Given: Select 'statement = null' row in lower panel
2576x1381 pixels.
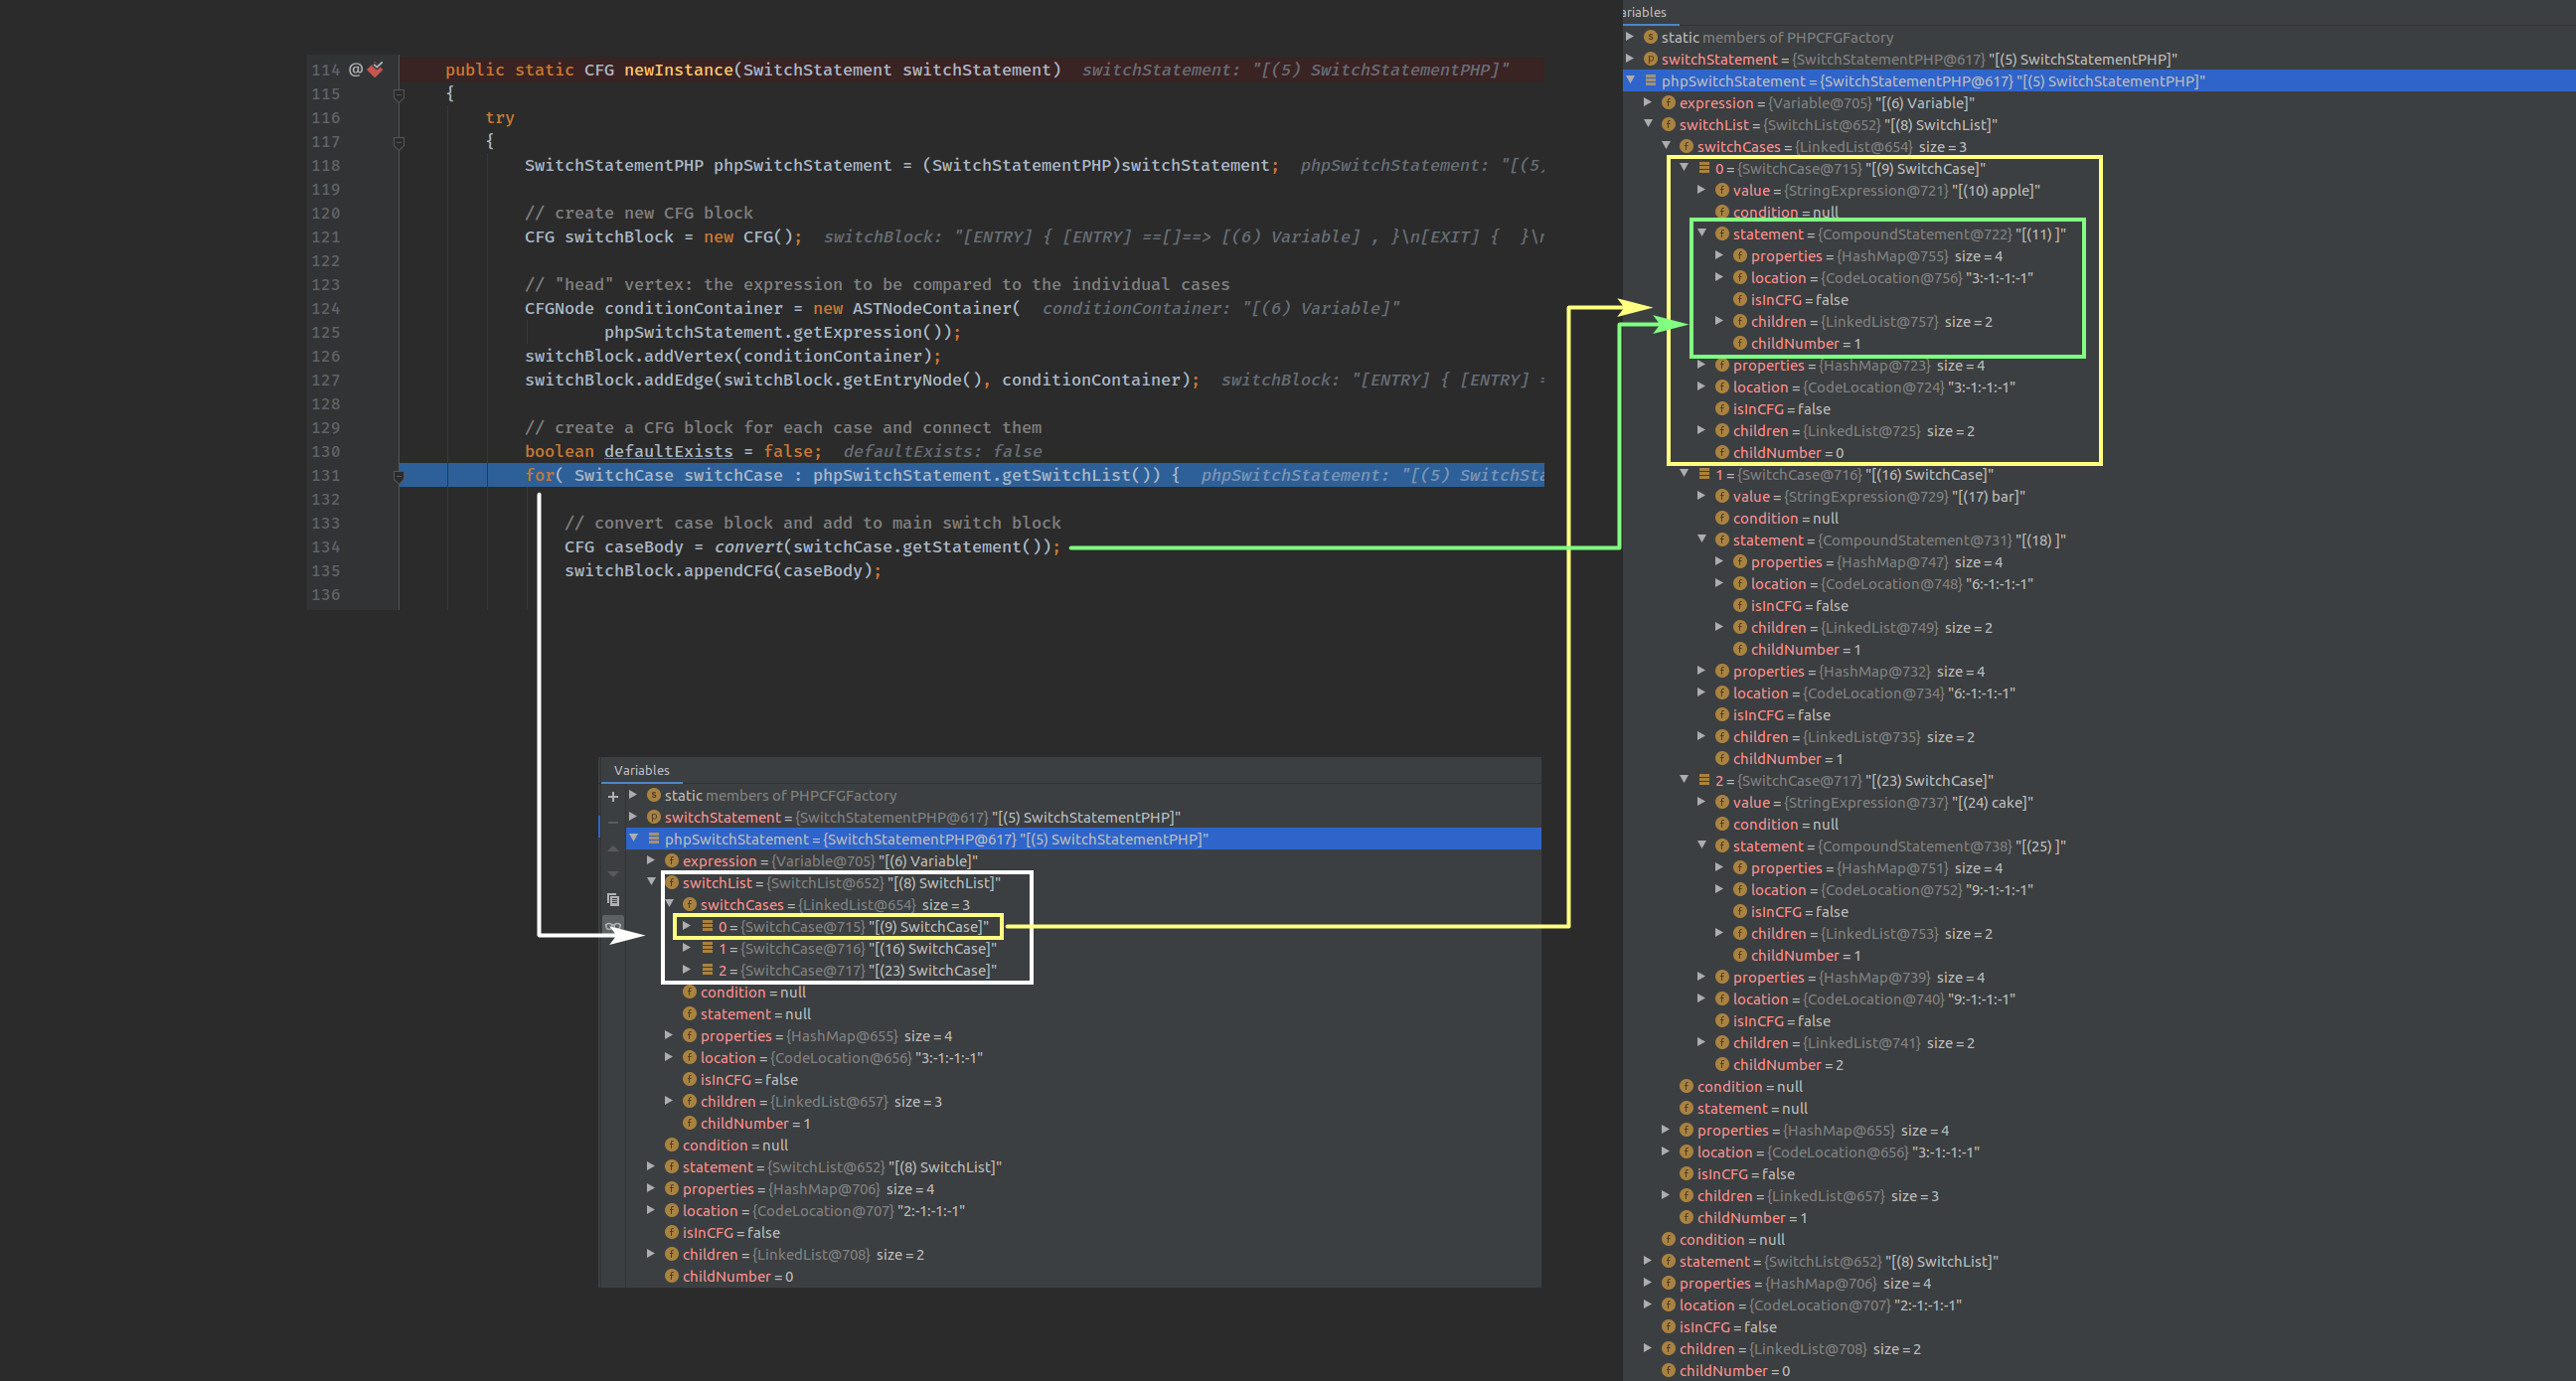Looking at the screenshot, I should tap(747, 1014).
